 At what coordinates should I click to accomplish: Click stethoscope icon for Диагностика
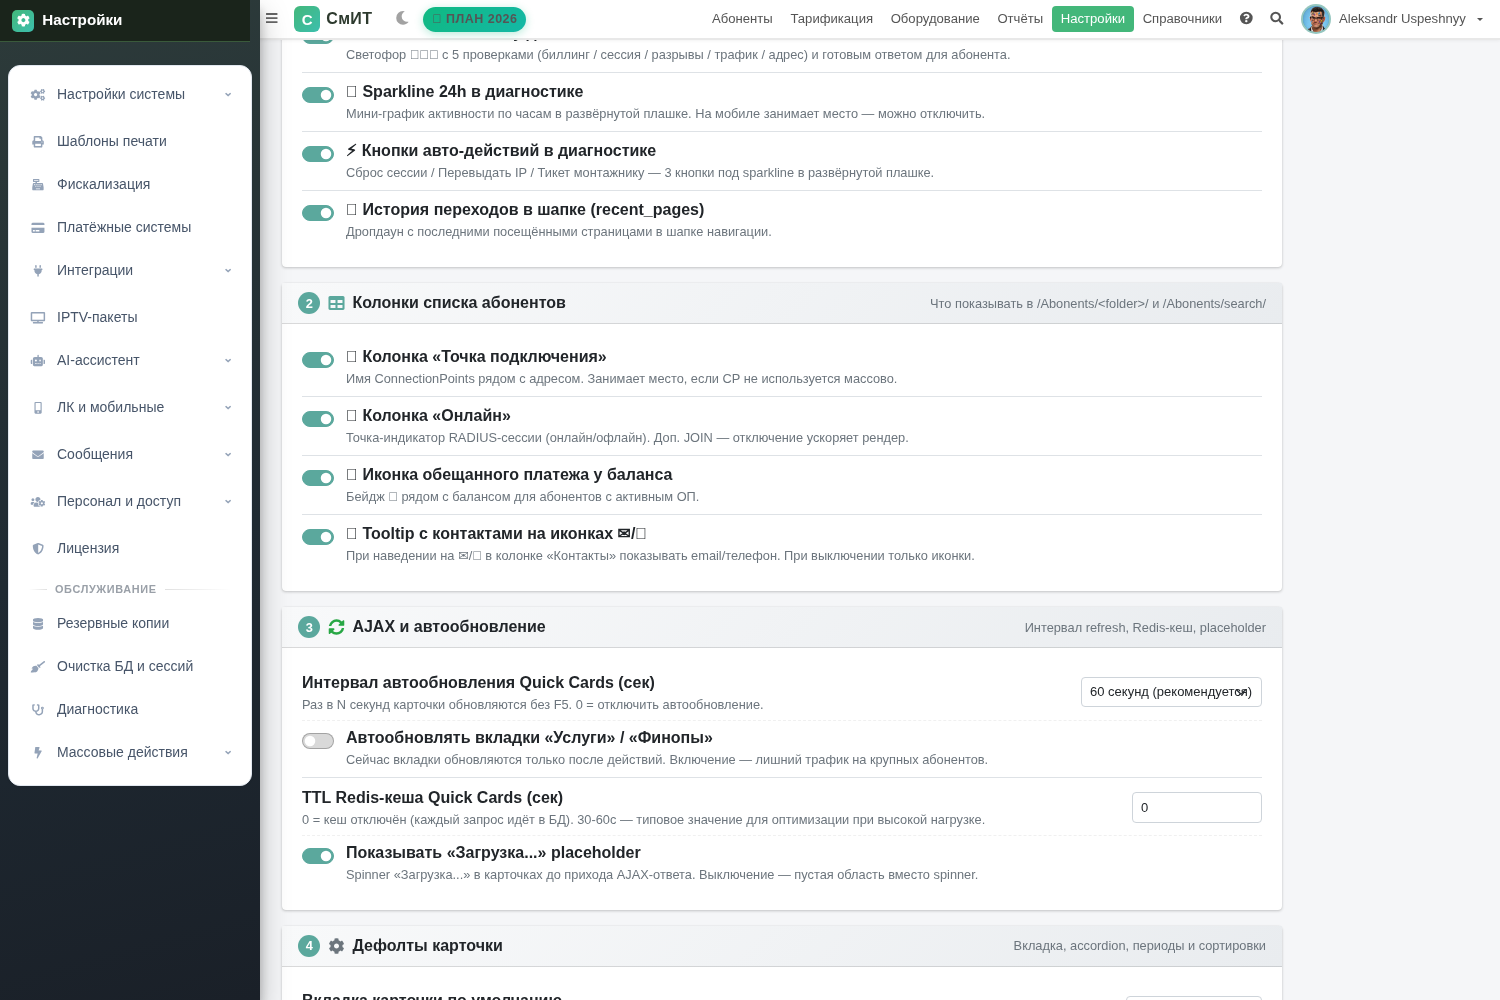[x=38, y=710]
